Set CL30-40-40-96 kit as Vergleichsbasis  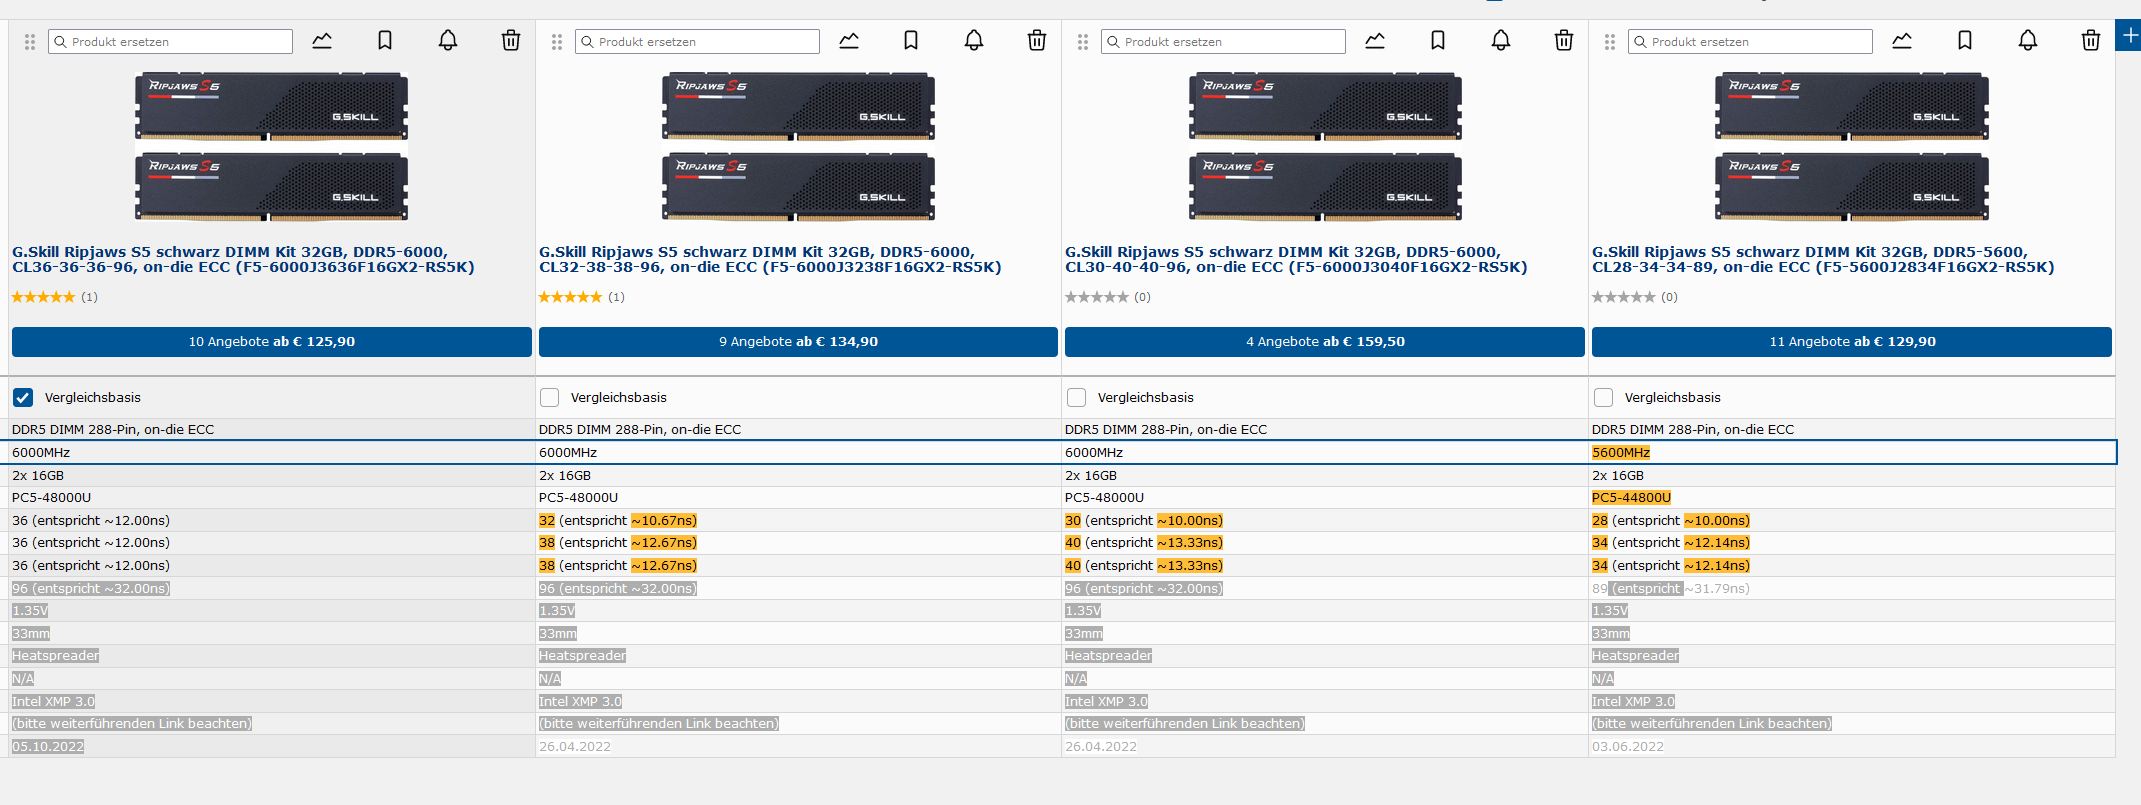(x=1076, y=398)
